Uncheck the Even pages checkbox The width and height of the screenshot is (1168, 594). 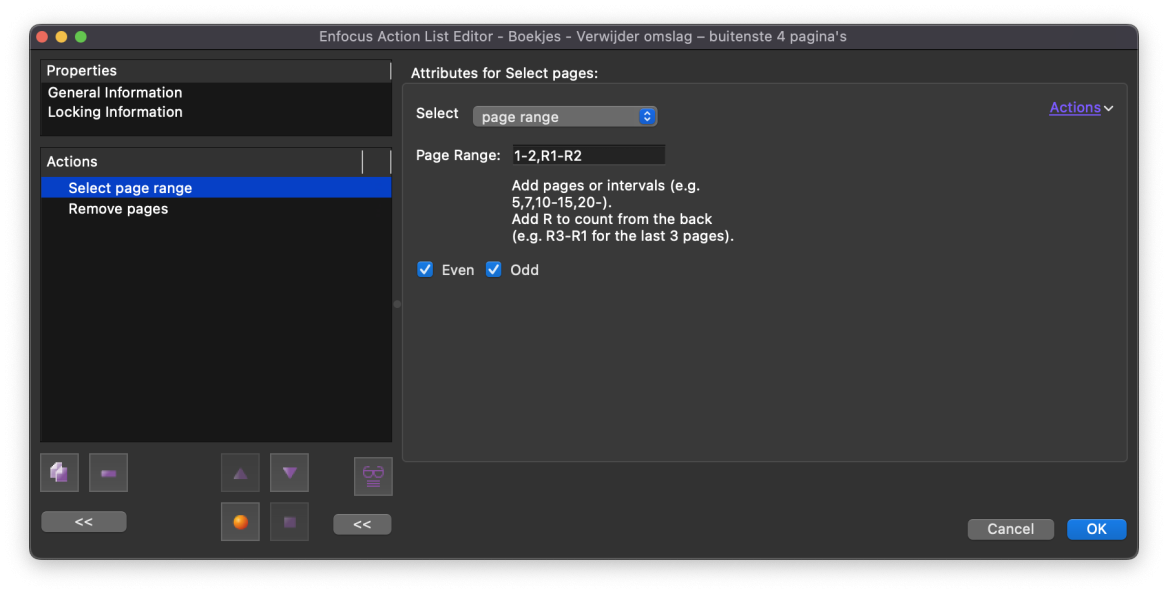(x=425, y=270)
